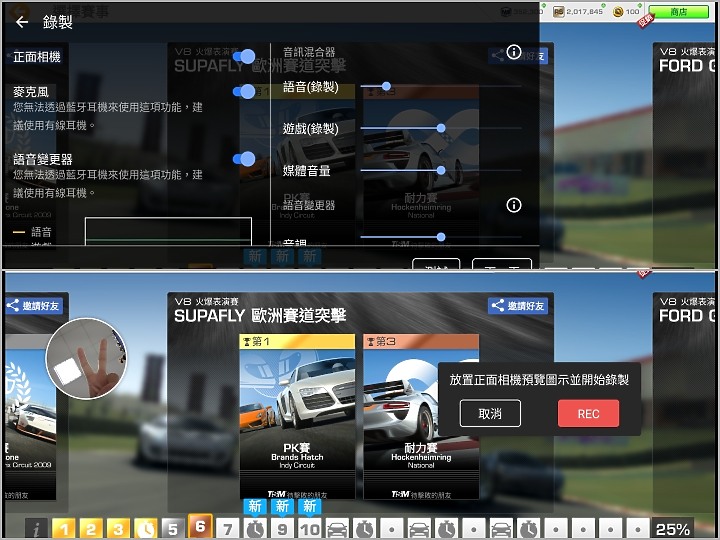This screenshot has width=720, height=540.
Task: Toggle the 麥克風 microphone switch
Action: [x=244, y=91]
